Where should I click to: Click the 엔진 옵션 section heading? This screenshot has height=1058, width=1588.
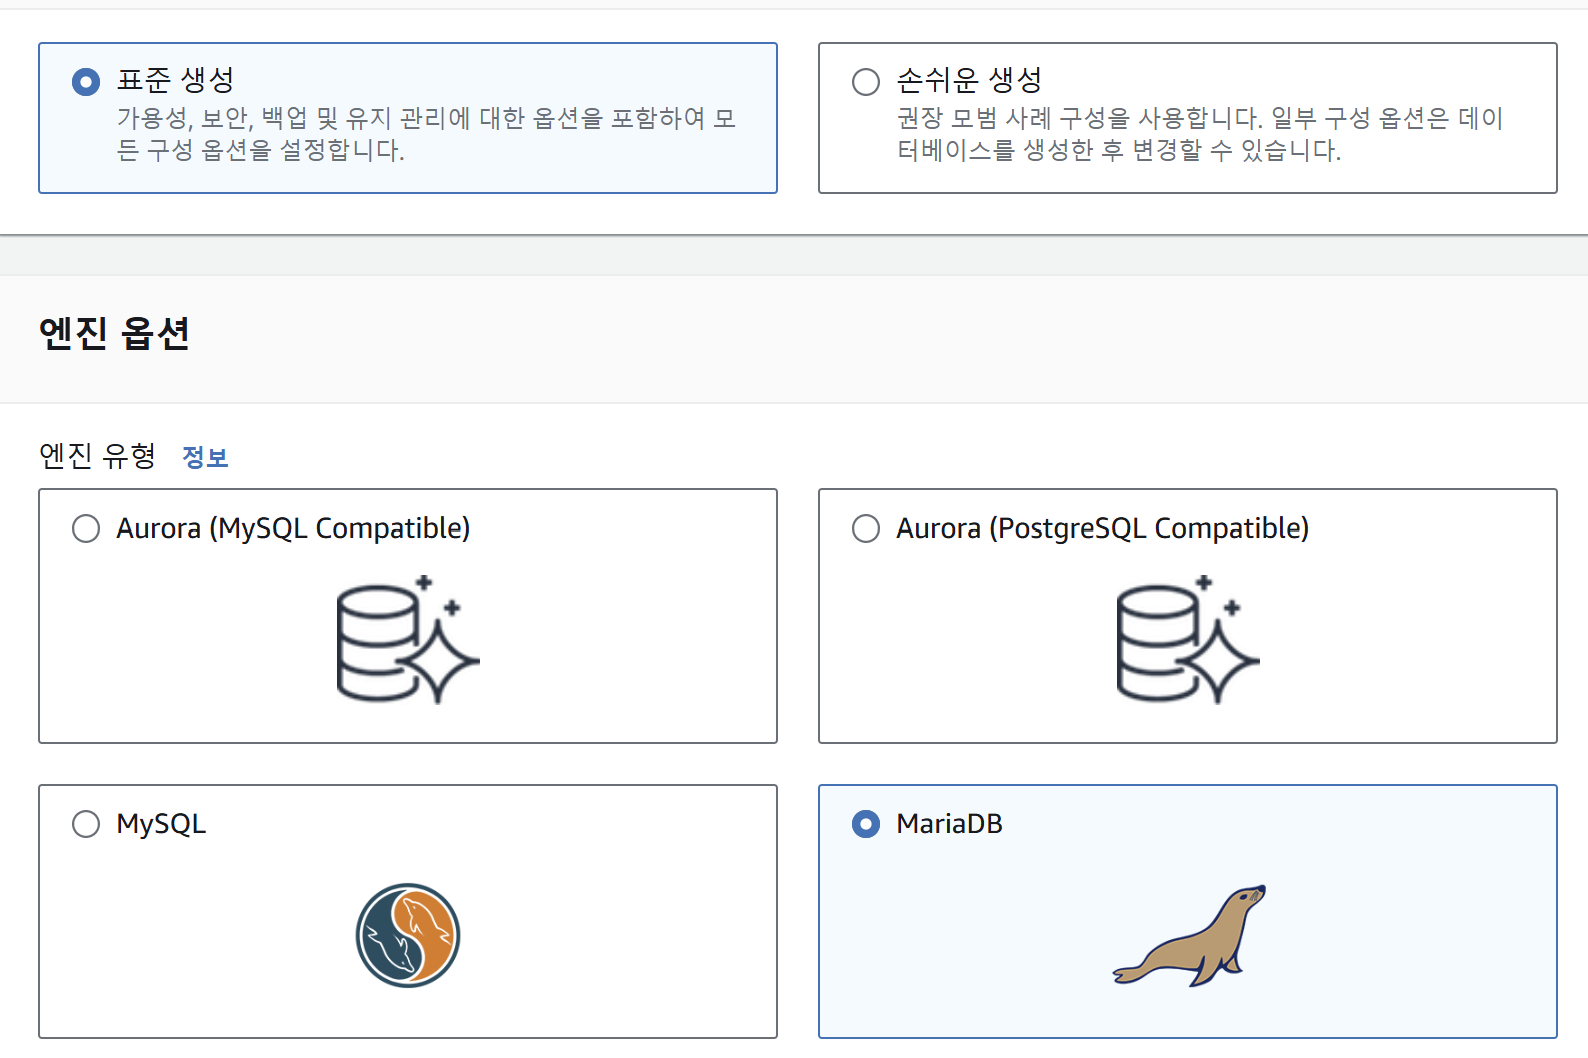coord(114,333)
